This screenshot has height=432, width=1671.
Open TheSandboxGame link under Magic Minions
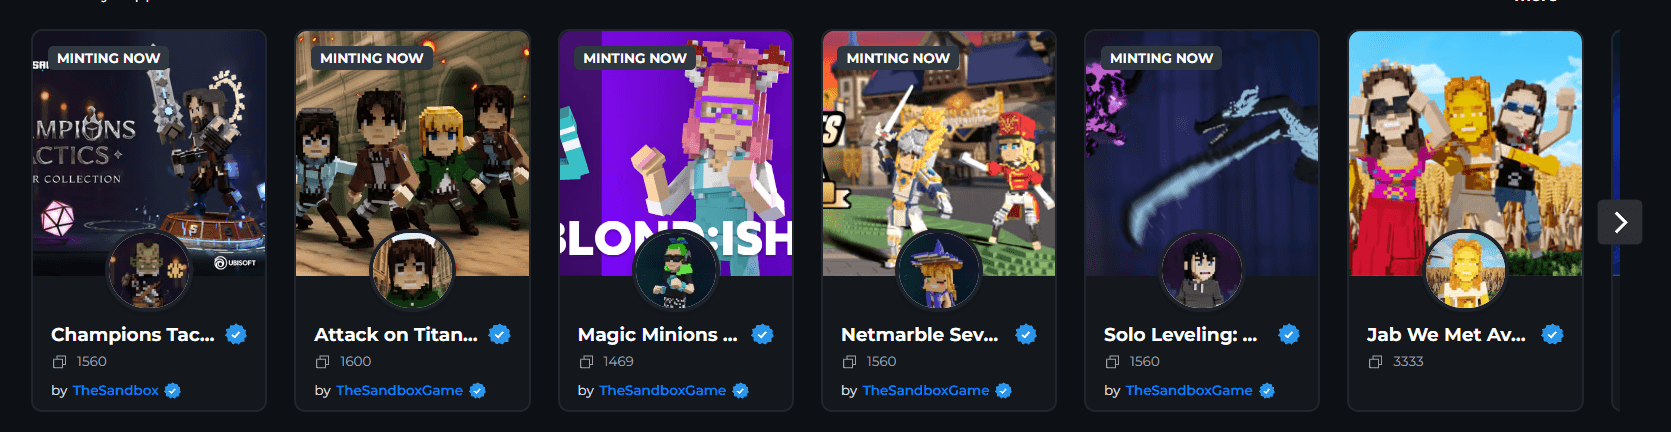click(x=662, y=391)
